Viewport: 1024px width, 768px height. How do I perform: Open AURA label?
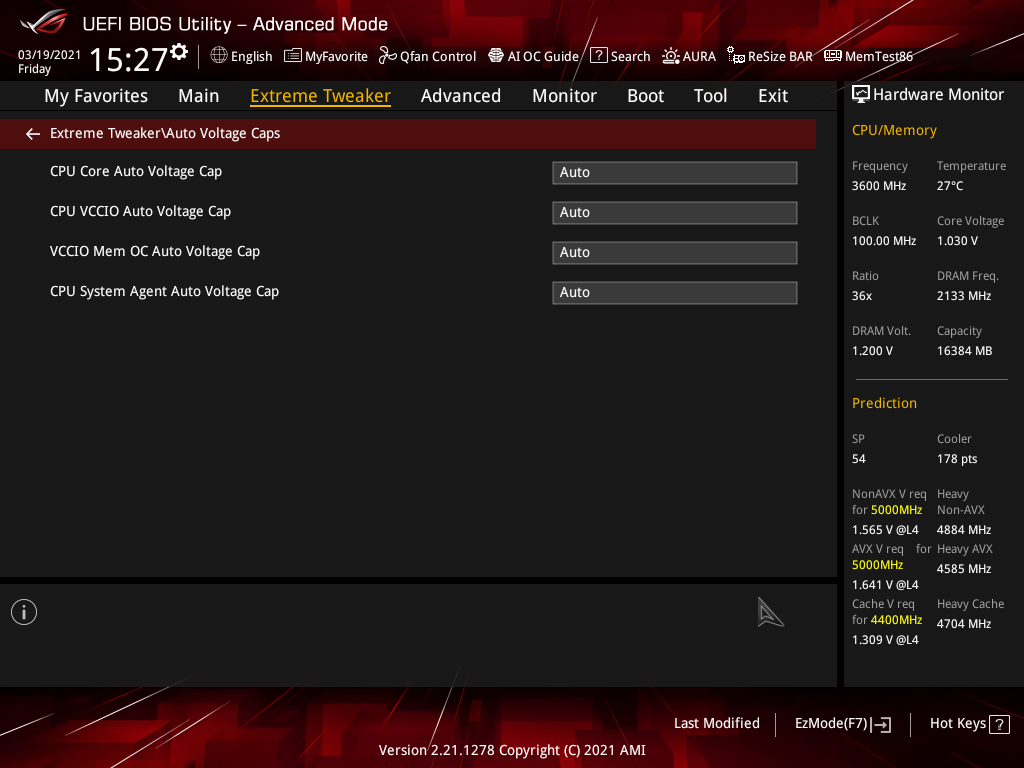tap(699, 57)
